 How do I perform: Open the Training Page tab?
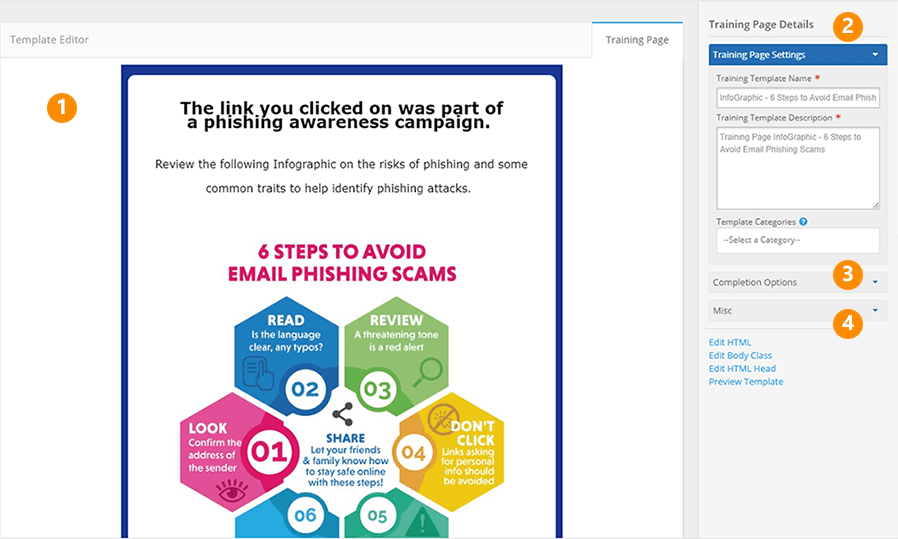[x=637, y=40]
